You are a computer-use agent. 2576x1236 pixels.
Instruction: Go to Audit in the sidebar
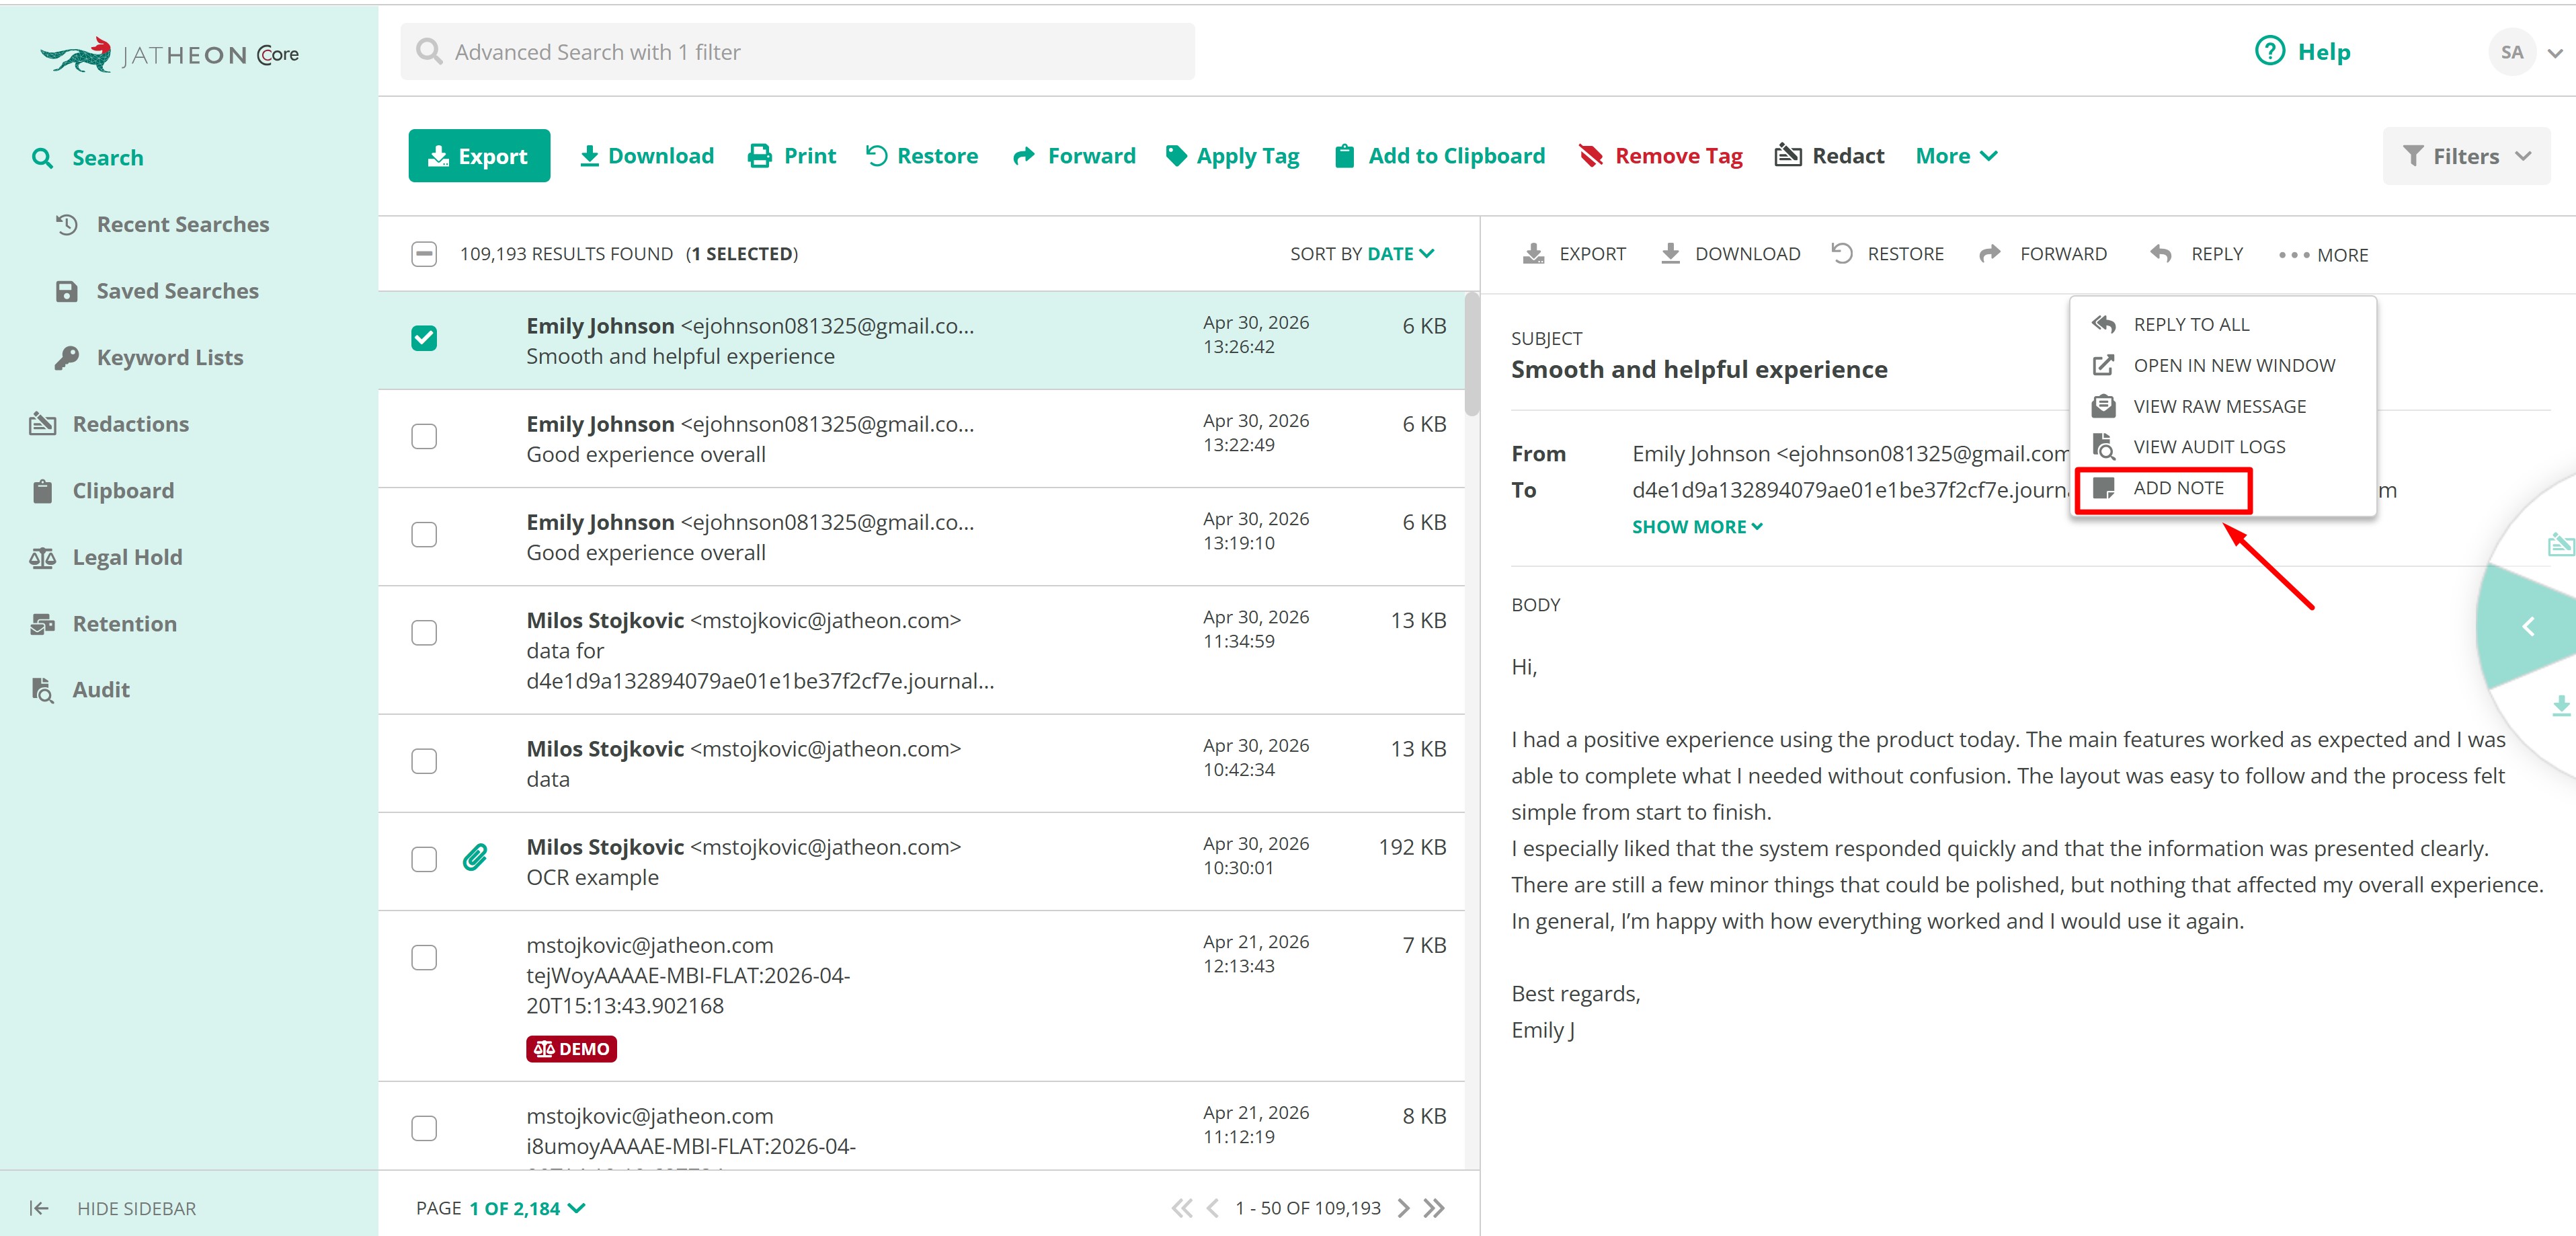80,690
